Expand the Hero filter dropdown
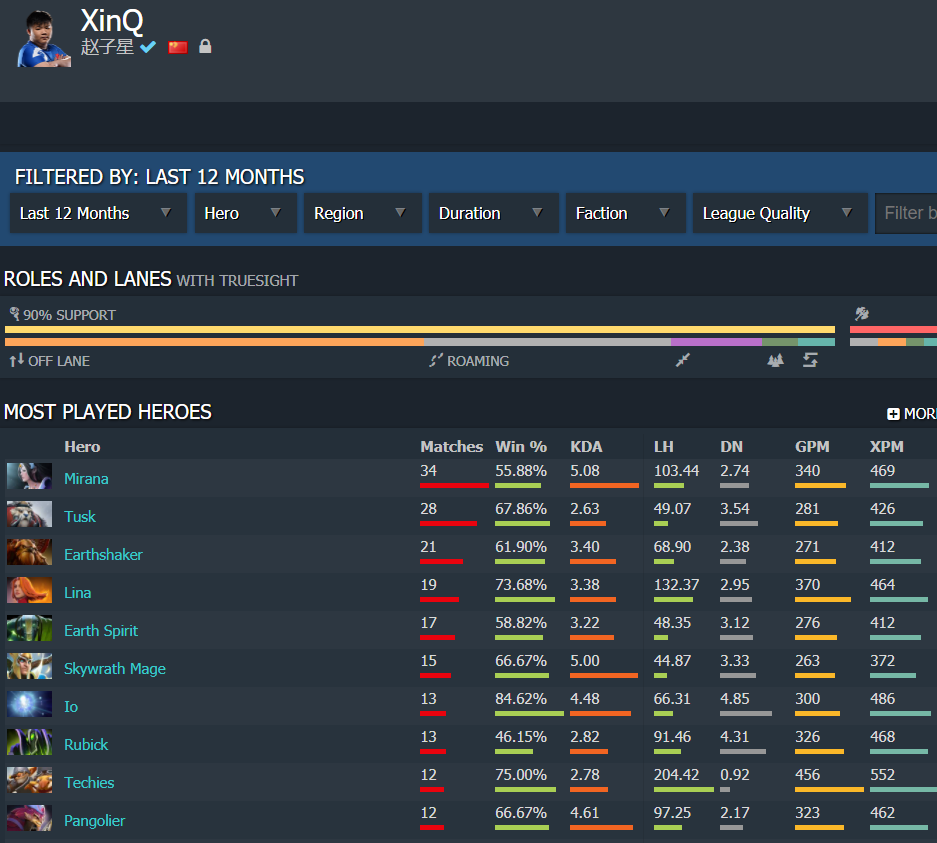The width and height of the screenshot is (937, 843). tap(245, 213)
